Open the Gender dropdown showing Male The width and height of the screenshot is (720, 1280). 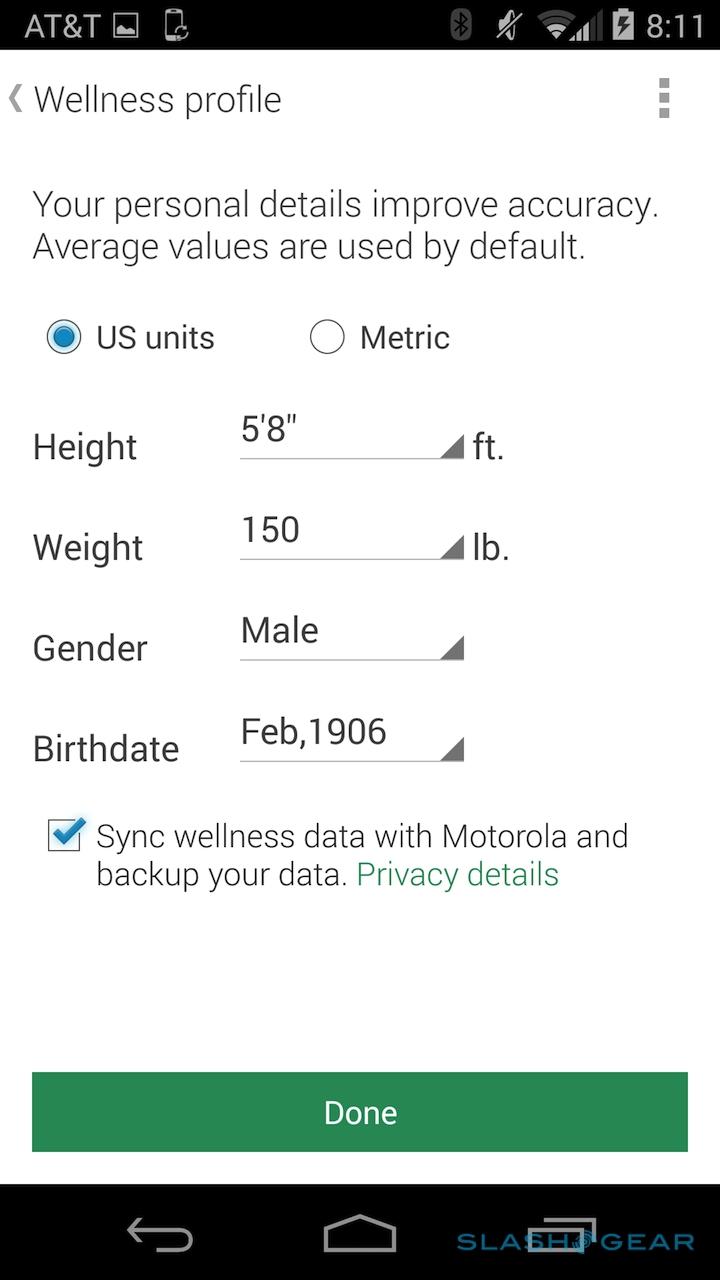click(351, 637)
